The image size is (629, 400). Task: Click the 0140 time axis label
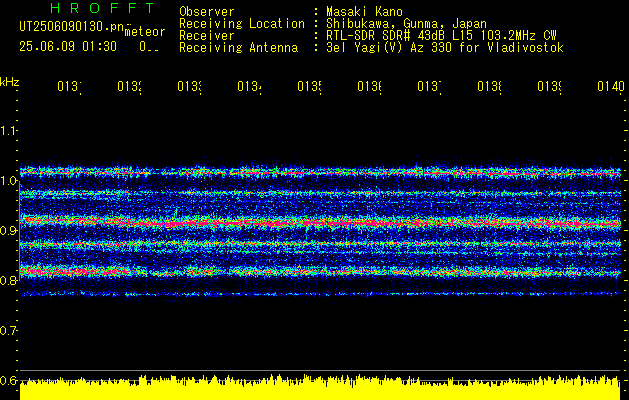(611, 86)
